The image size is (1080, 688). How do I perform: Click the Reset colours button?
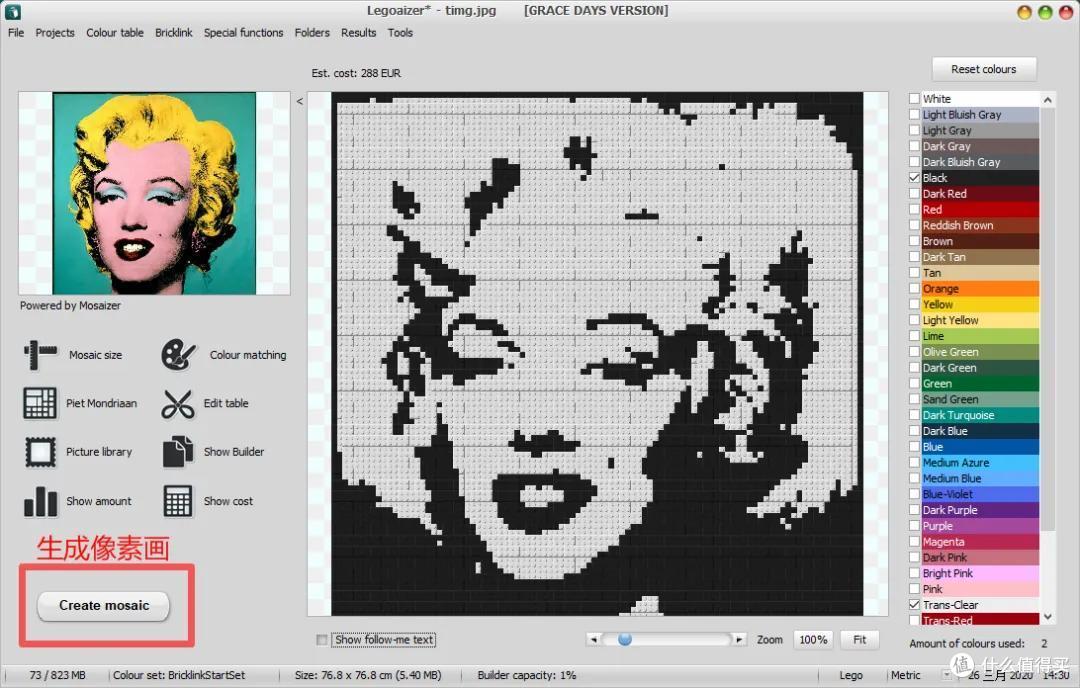pyautogui.click(x=984, y=69)
